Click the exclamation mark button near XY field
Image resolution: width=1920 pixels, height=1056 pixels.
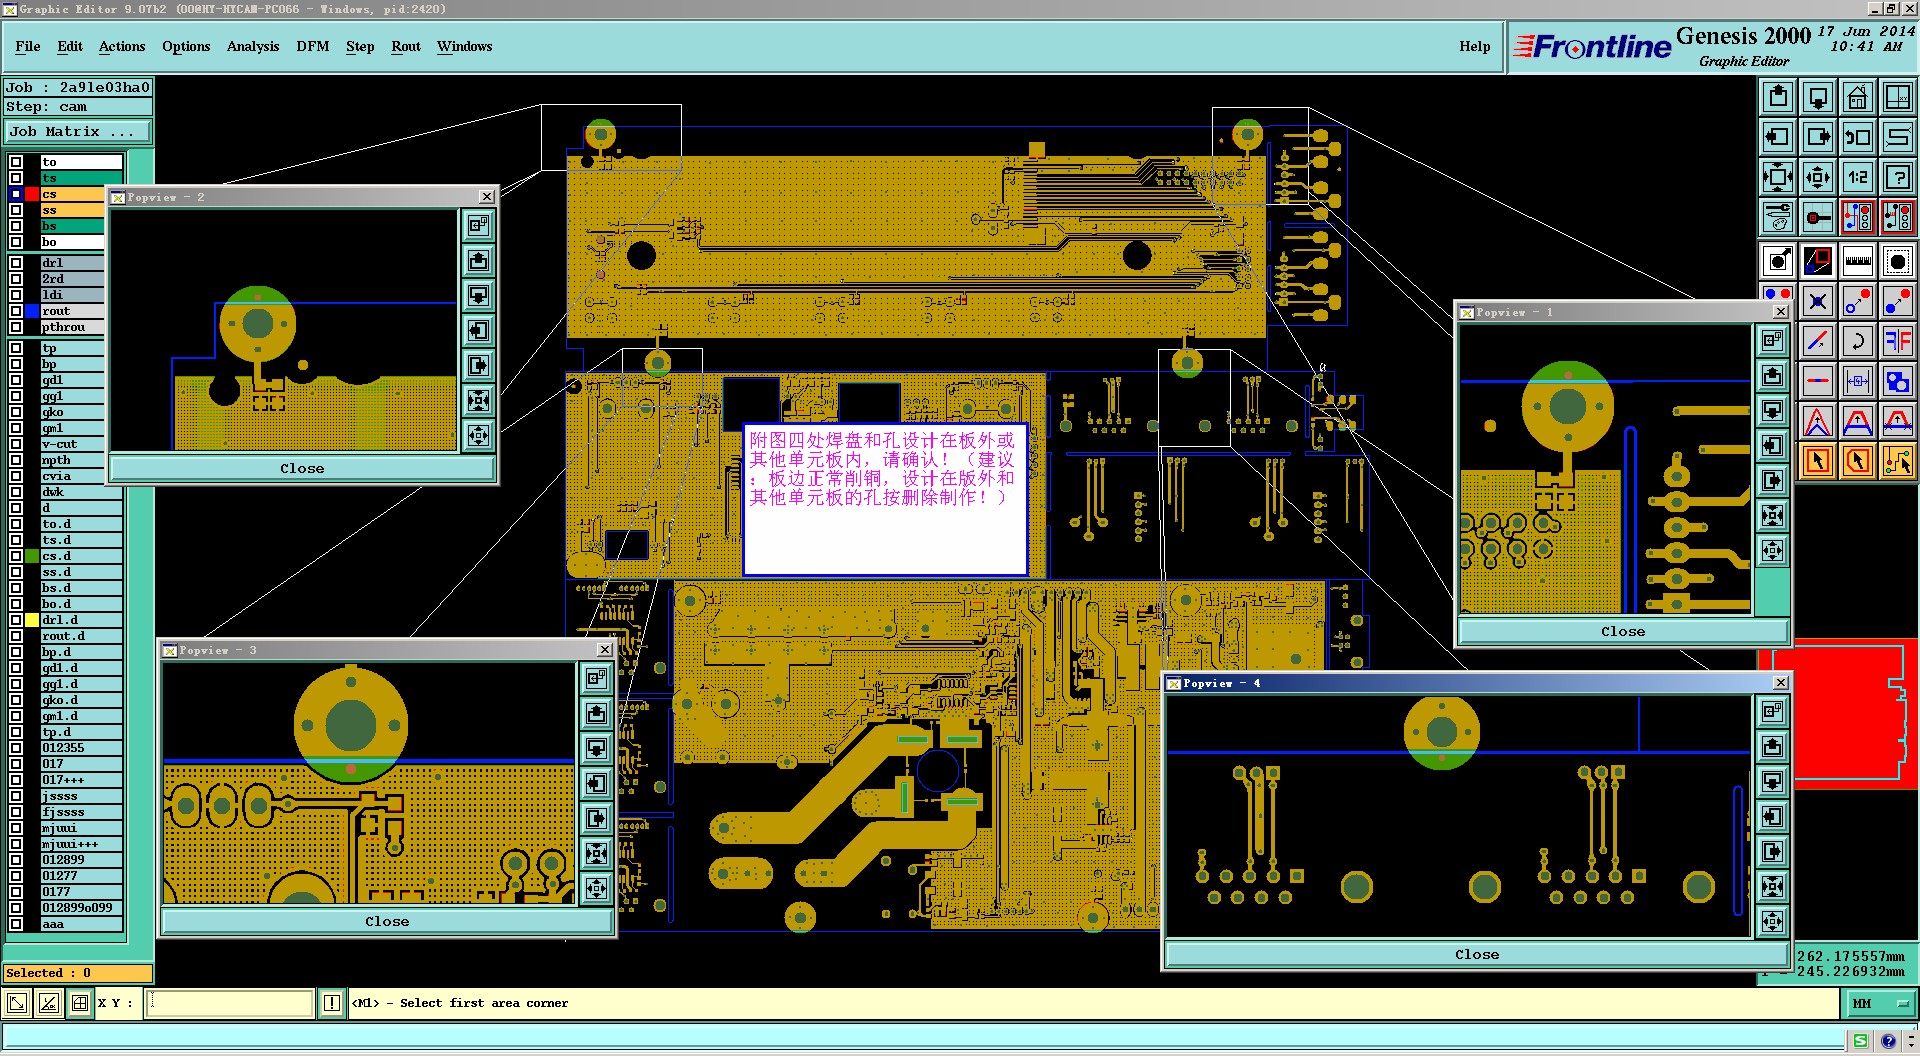[x=332, y=1003]
